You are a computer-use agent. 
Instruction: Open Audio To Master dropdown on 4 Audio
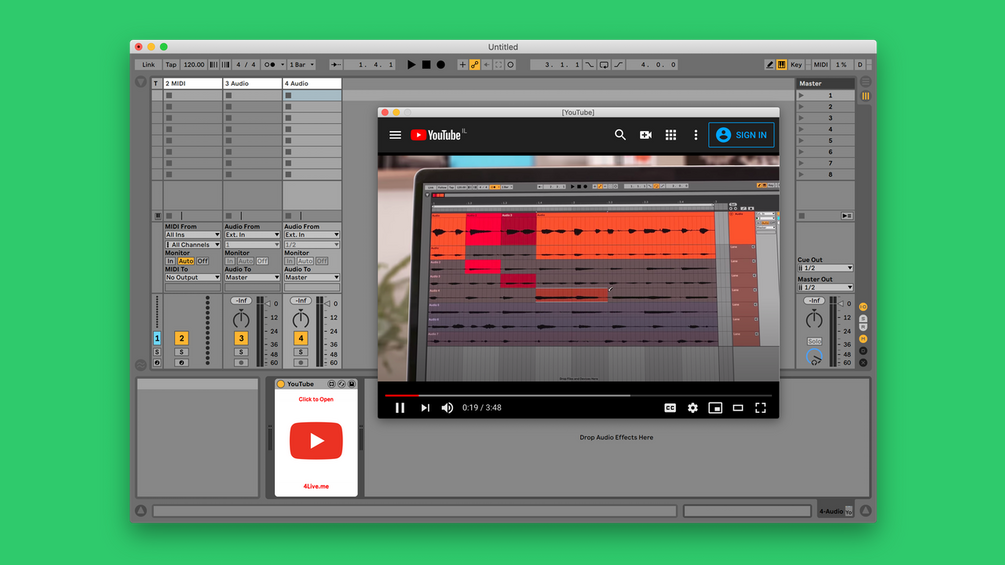click(311, 277)
